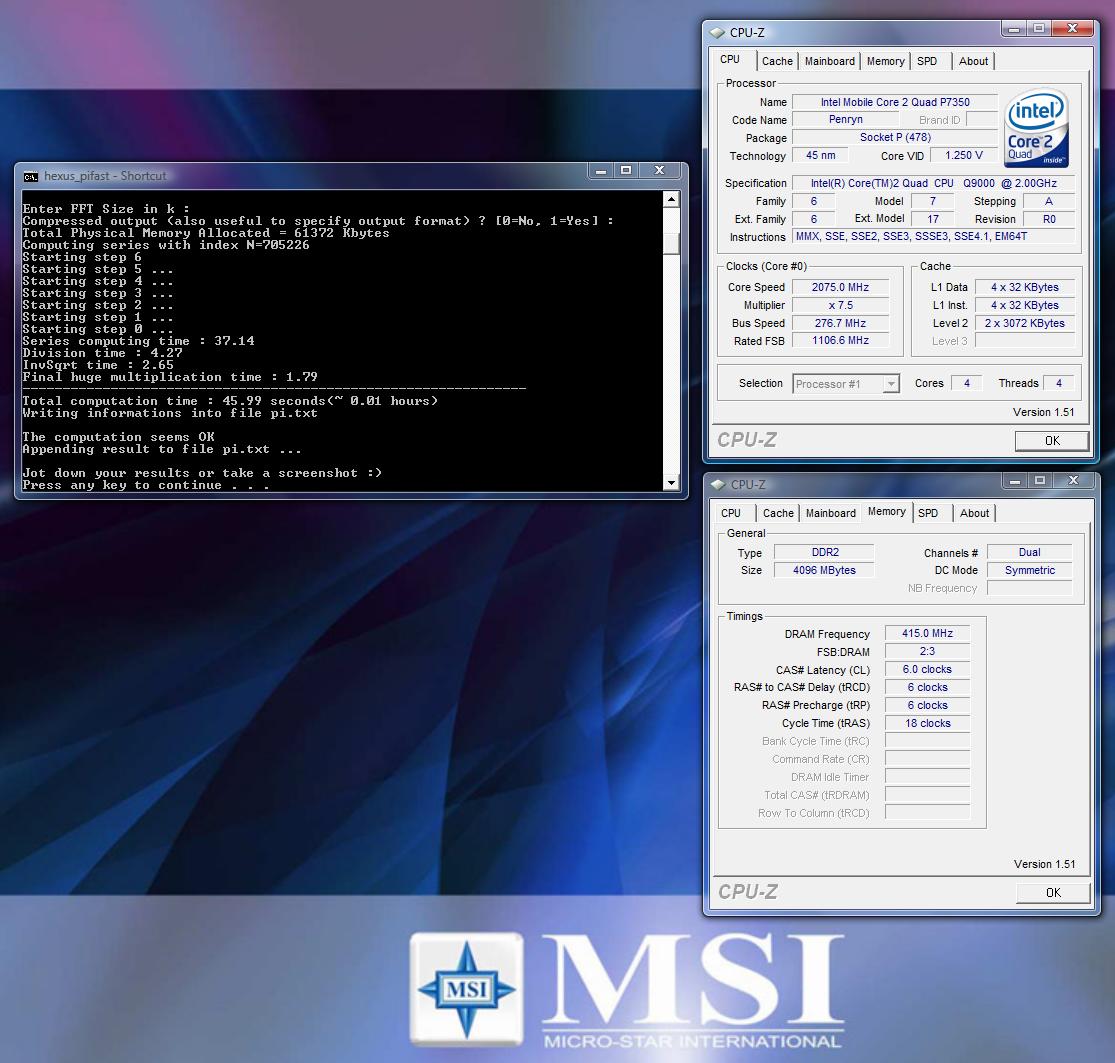
Task: Select the active Memory tab in lower window
Action: [887, 512]
